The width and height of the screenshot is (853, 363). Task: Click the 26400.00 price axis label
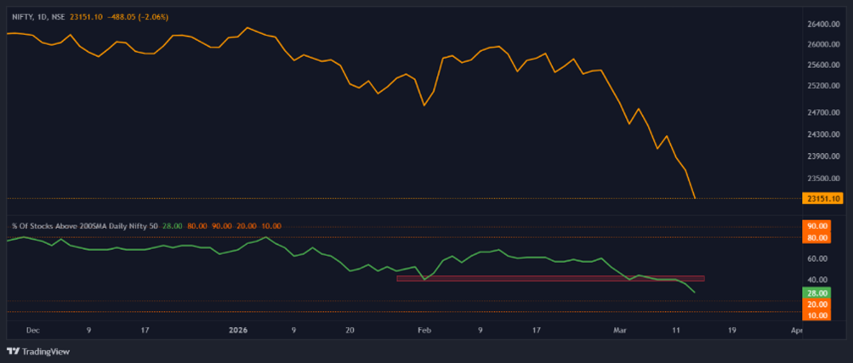[823, 24]
